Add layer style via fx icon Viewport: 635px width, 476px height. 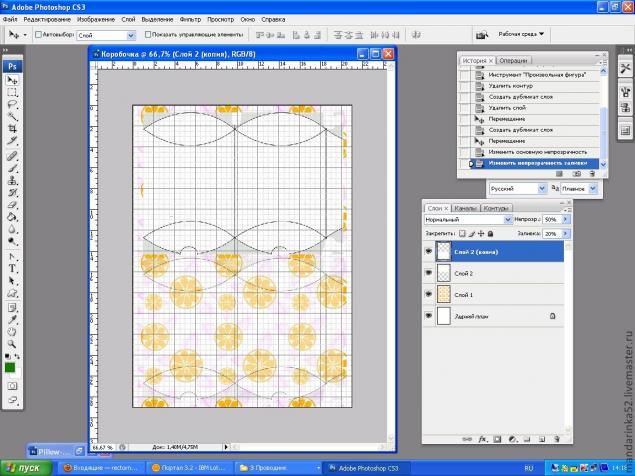coord(482,439)
